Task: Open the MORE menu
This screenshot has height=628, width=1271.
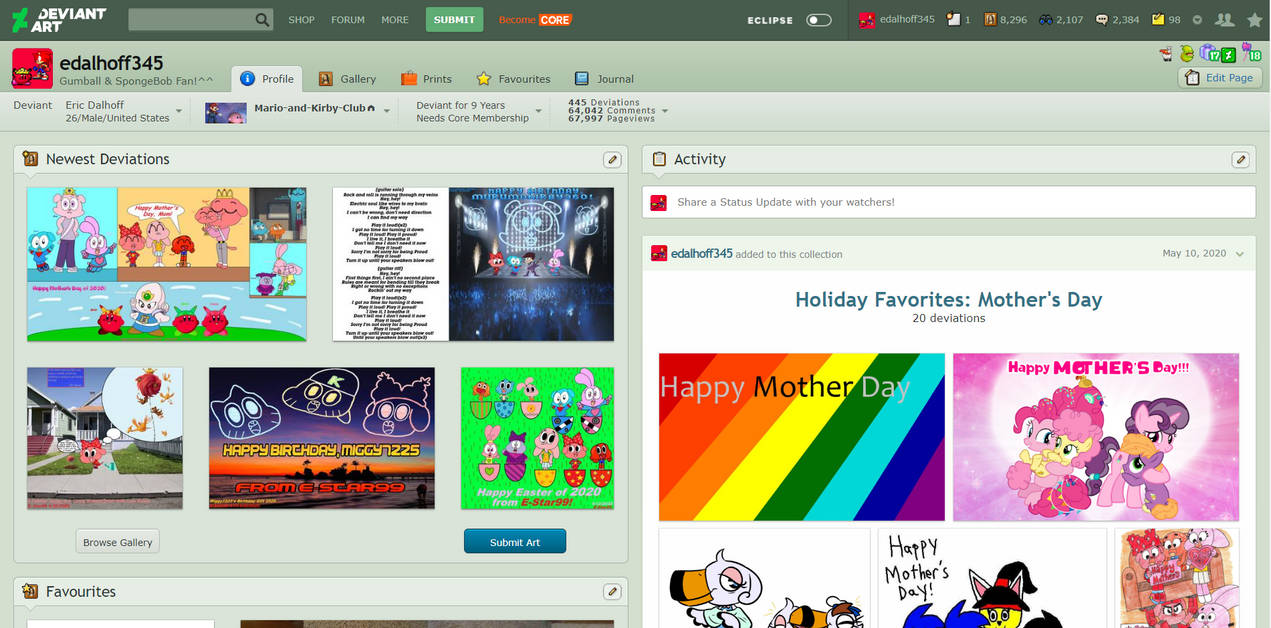Action: coord(395,20)
